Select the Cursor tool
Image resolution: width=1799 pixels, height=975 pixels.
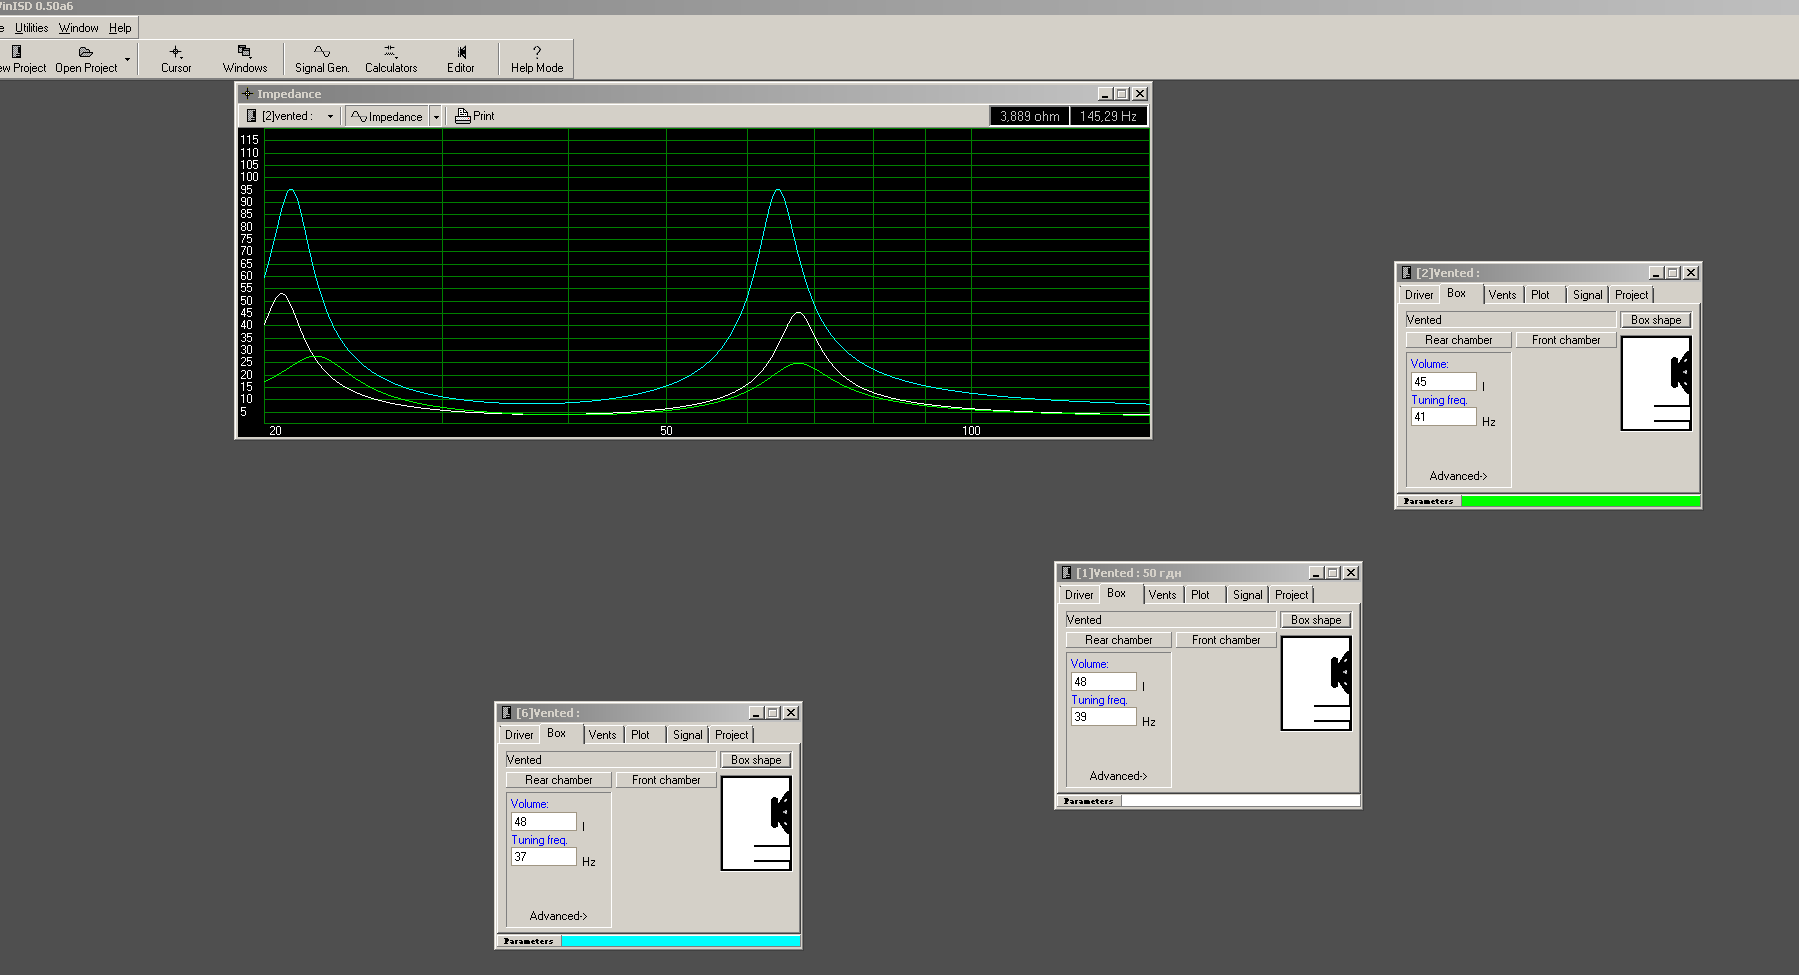click(x=176, y=59)
